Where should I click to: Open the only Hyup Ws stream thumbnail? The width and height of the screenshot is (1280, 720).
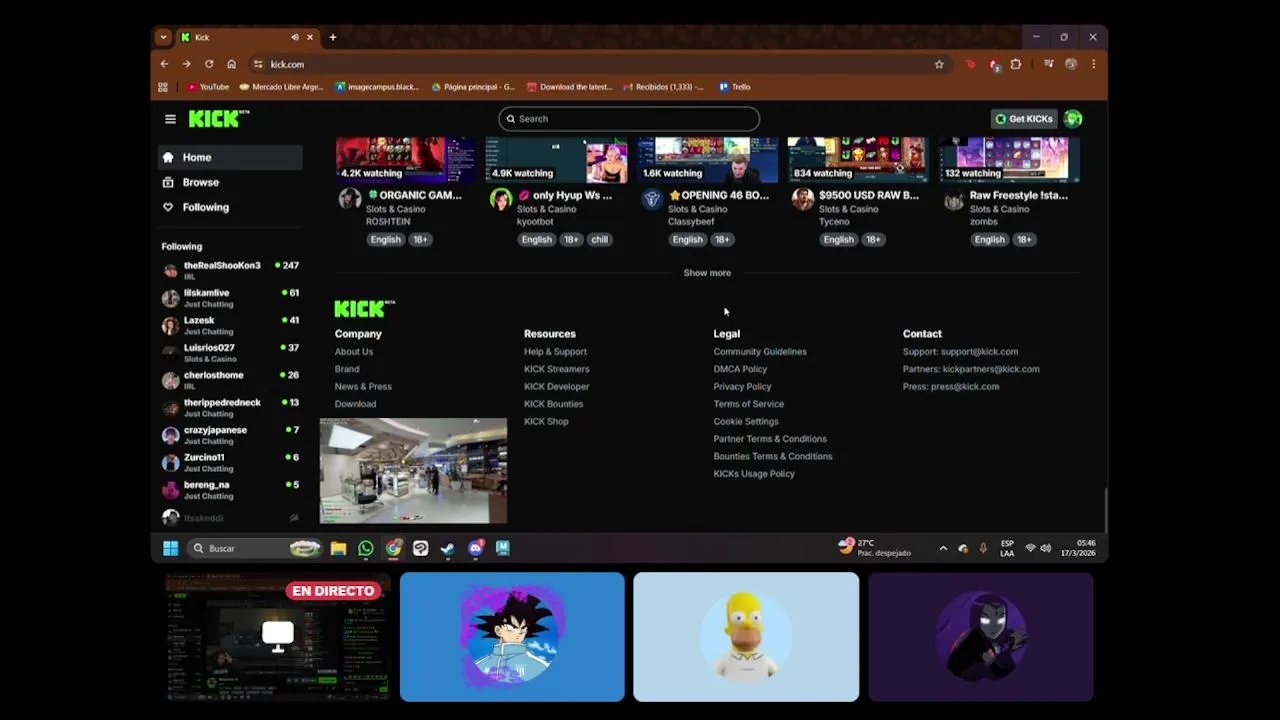pos(557,160)
